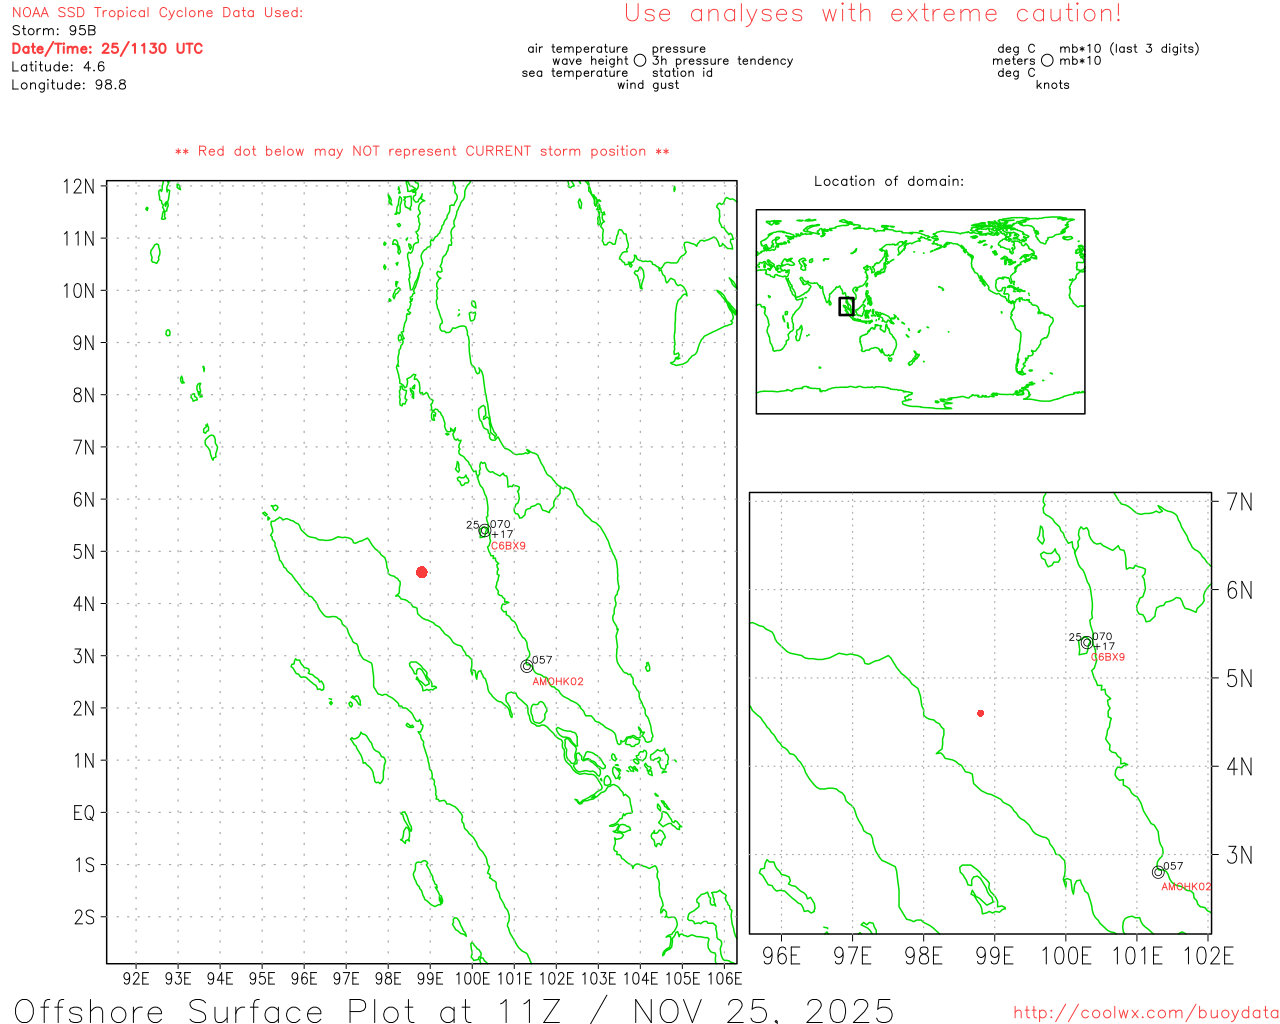
Task: Click the red storm dot on main map
Action: click(422, 572)
